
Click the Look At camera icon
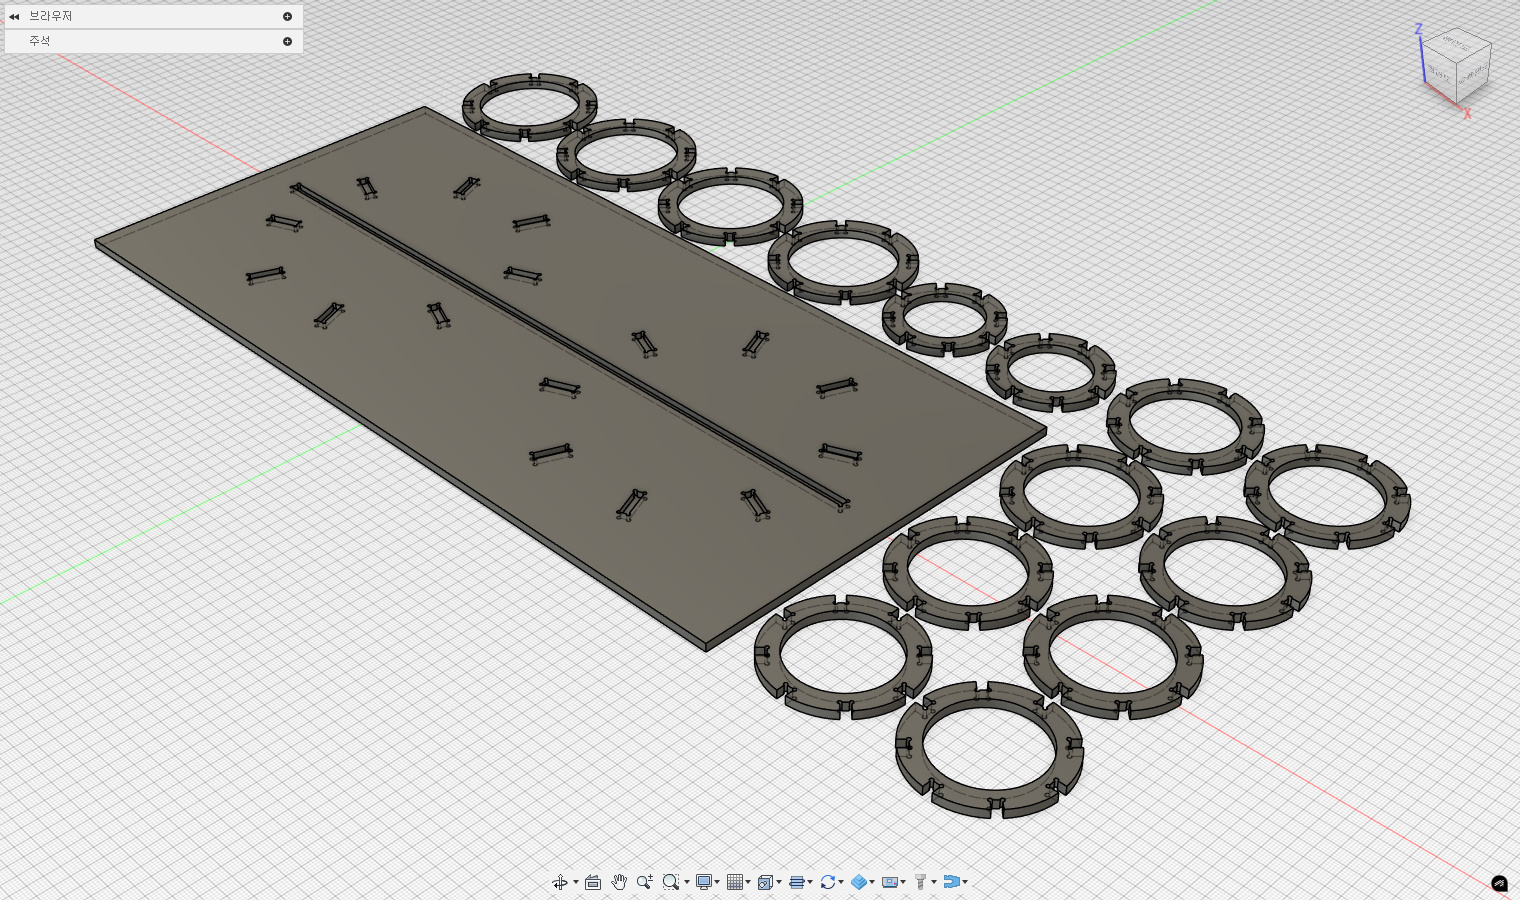pyautogui.click(x=593, y=882)
